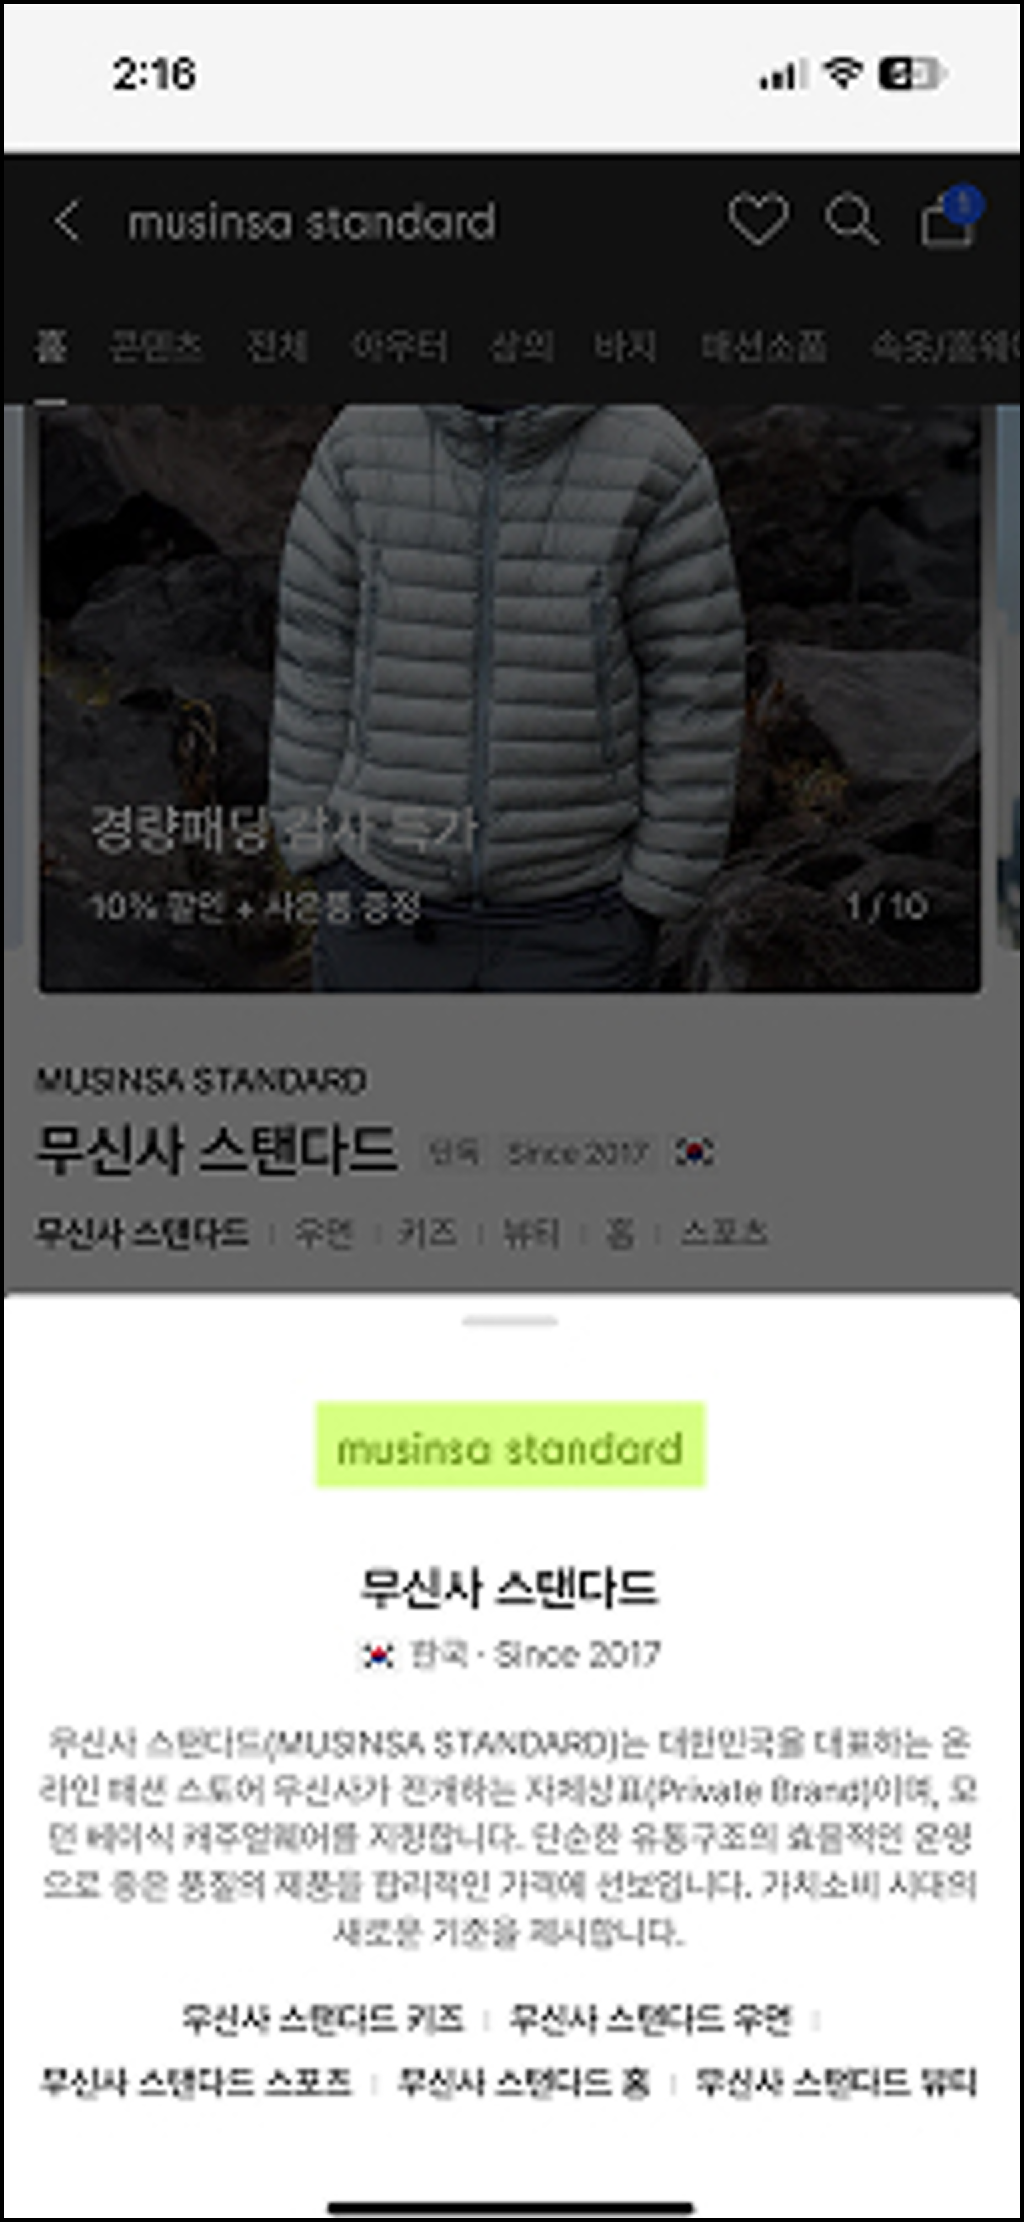1024x2222 pixels.
Task: Tap the back arrow icon
Action: click(x=67, y=221)
